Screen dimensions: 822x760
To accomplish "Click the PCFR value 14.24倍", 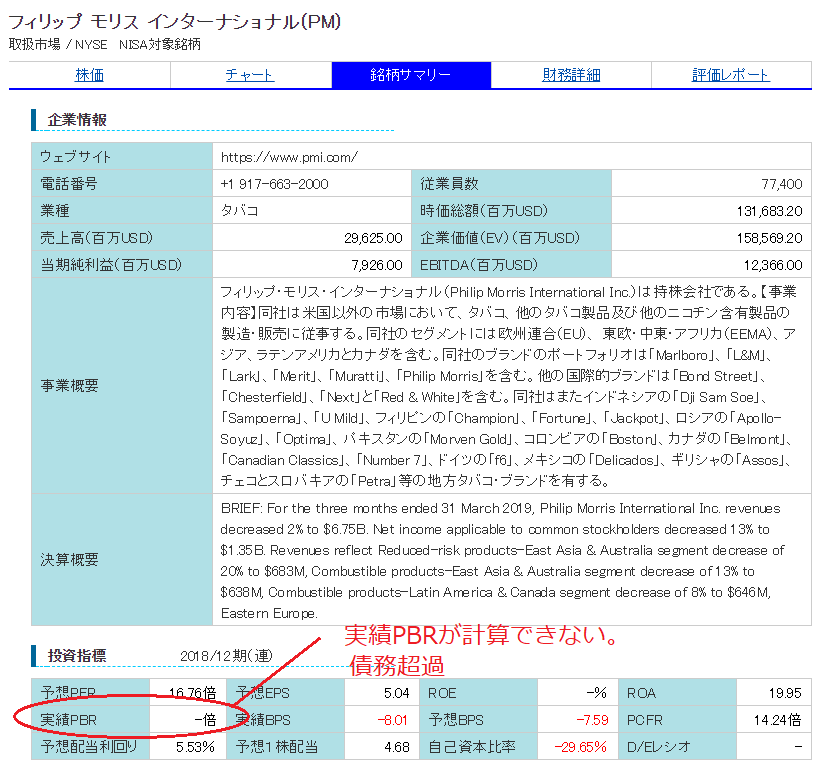I will [777, 720].
